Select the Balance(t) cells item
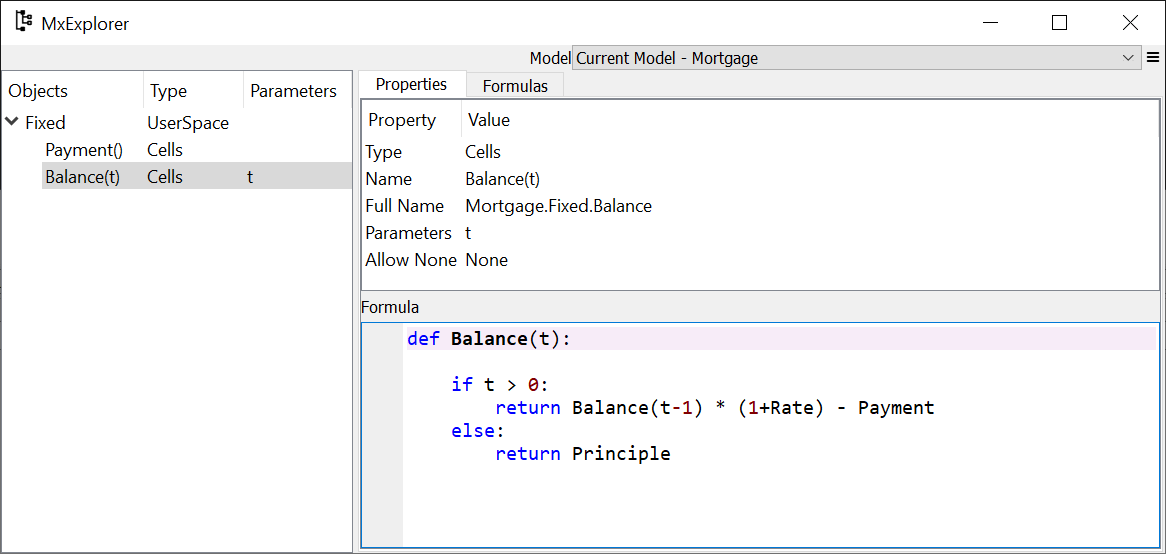The image size is (1166, 554). coord(82,177)
